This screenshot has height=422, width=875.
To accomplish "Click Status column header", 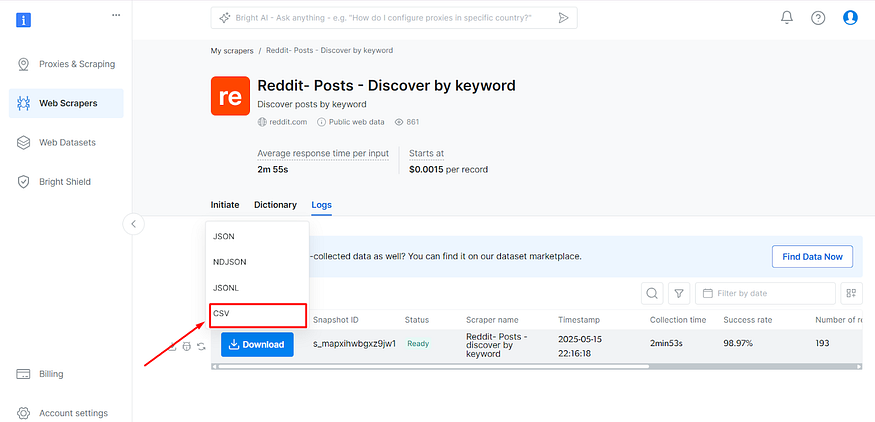I will 417,320.
